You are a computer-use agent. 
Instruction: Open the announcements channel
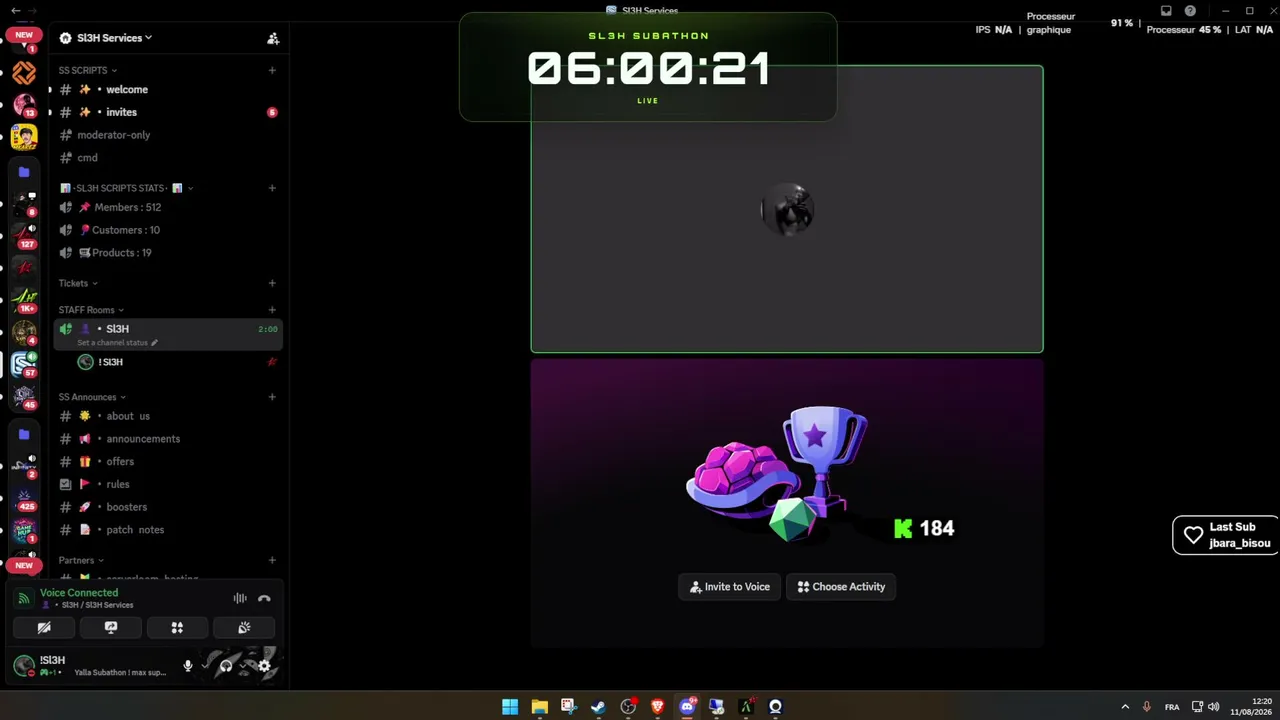(168, 439)
